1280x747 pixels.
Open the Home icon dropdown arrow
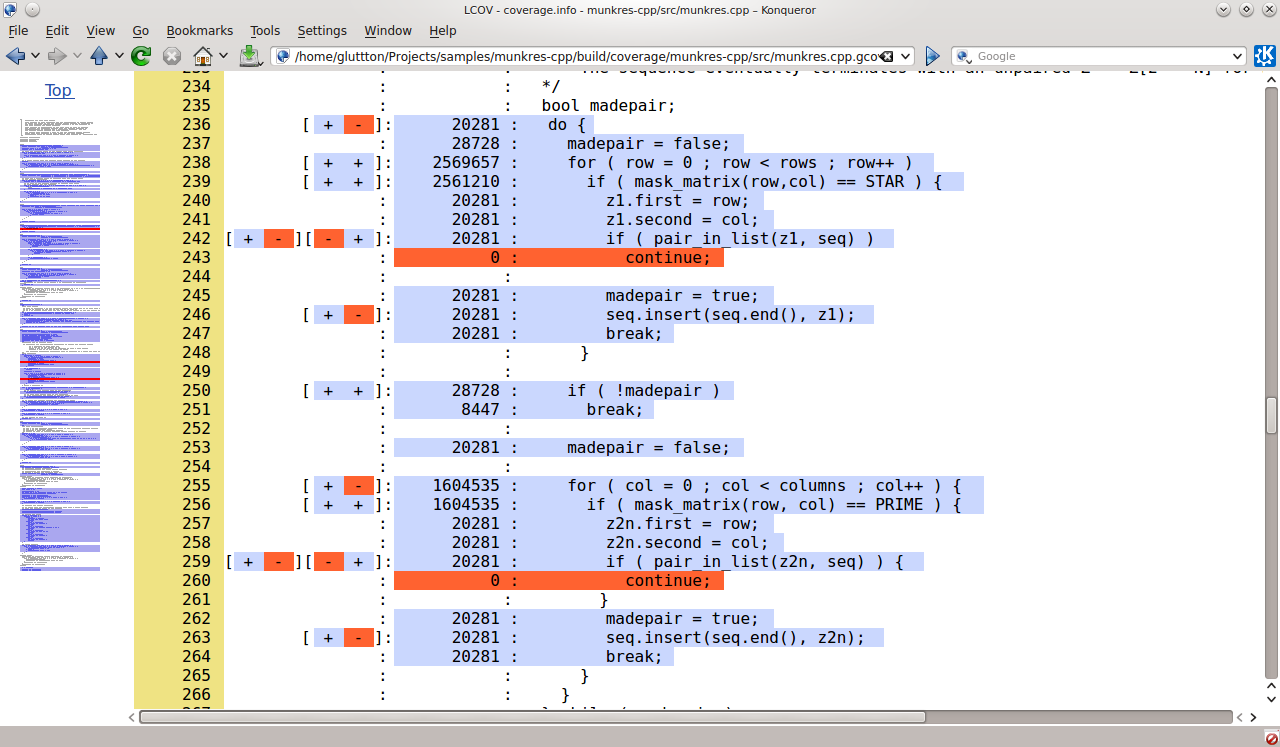(x=223, y=56)
